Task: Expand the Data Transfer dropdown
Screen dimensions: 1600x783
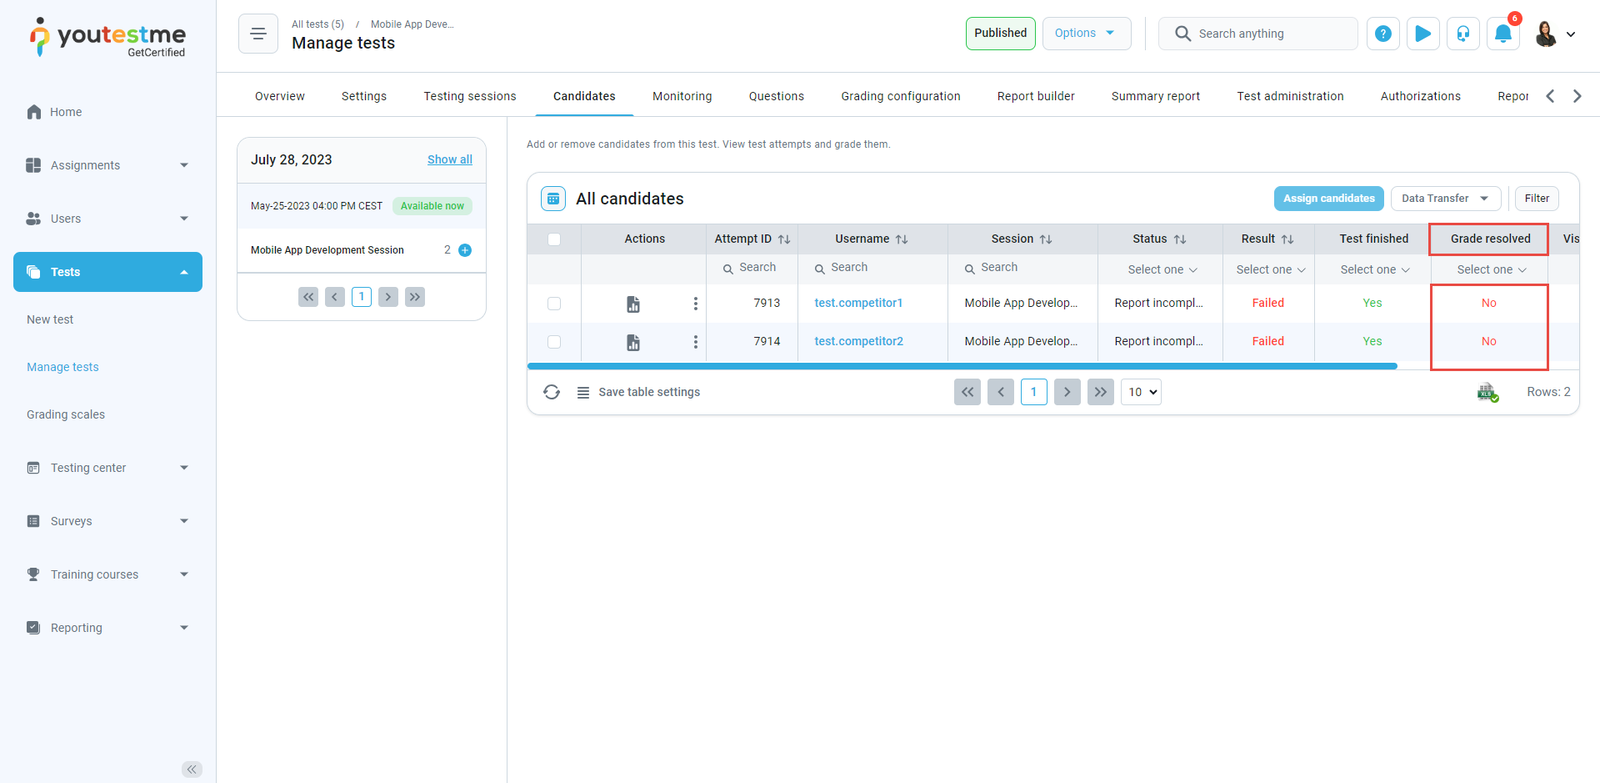Action: pos(1445,198)
